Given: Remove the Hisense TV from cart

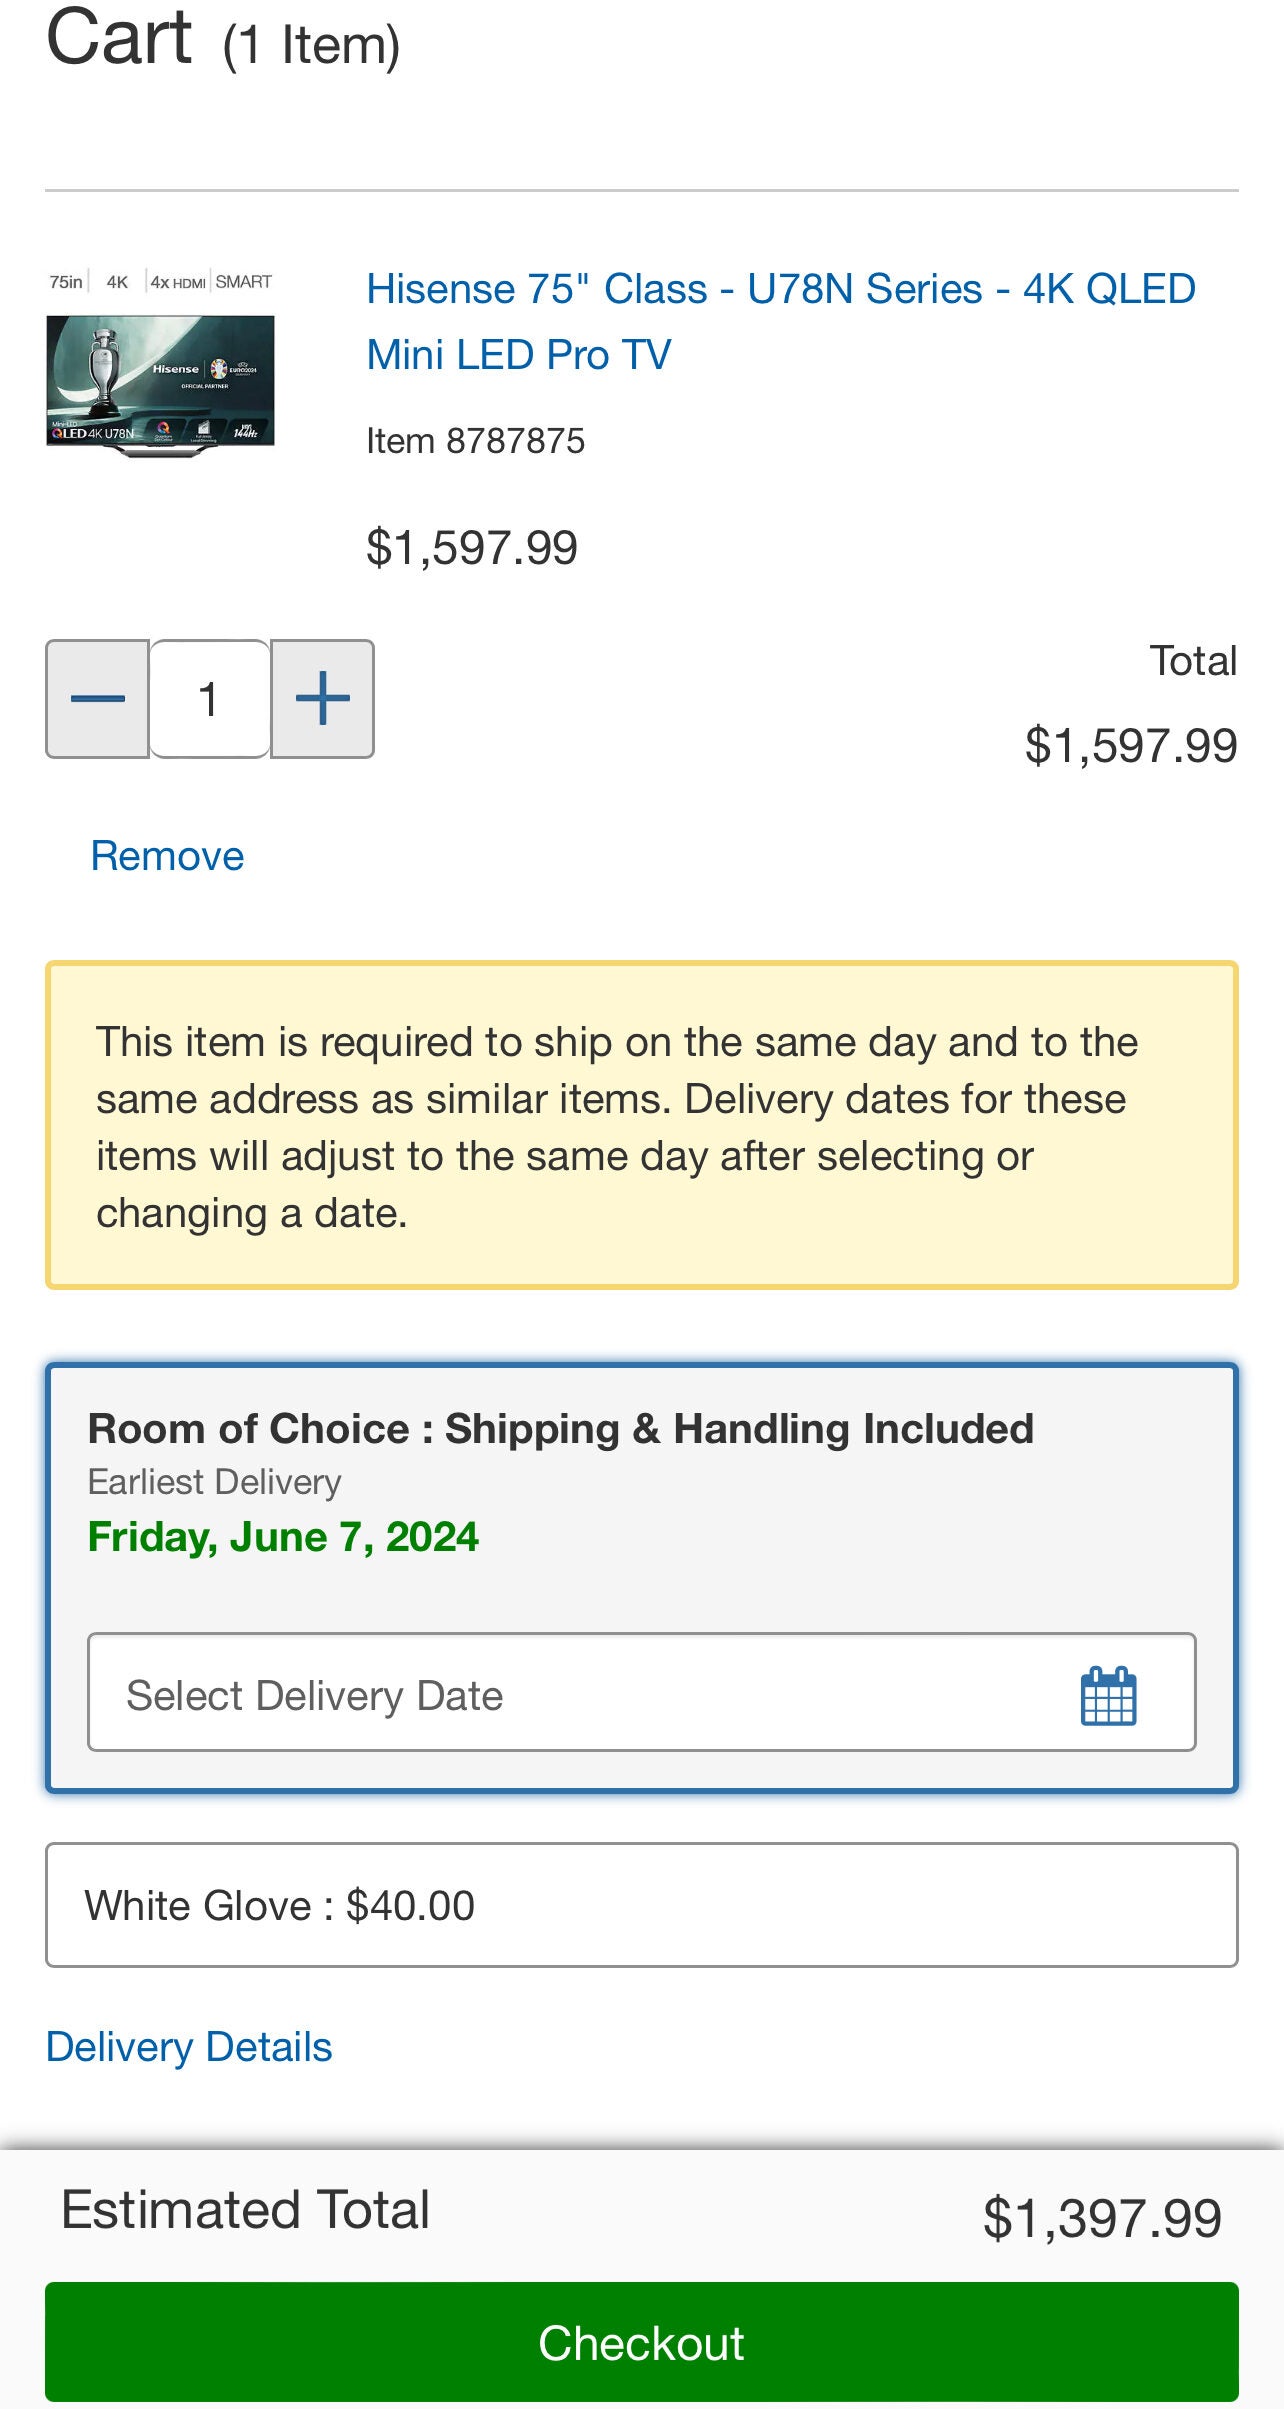Looking at the screenshot, I should pyautogui.click(x=167, y=855).
